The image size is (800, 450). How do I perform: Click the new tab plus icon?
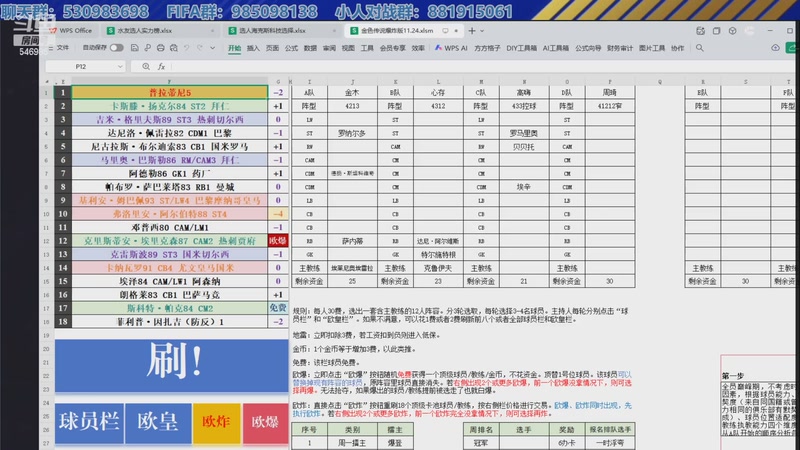472,31
